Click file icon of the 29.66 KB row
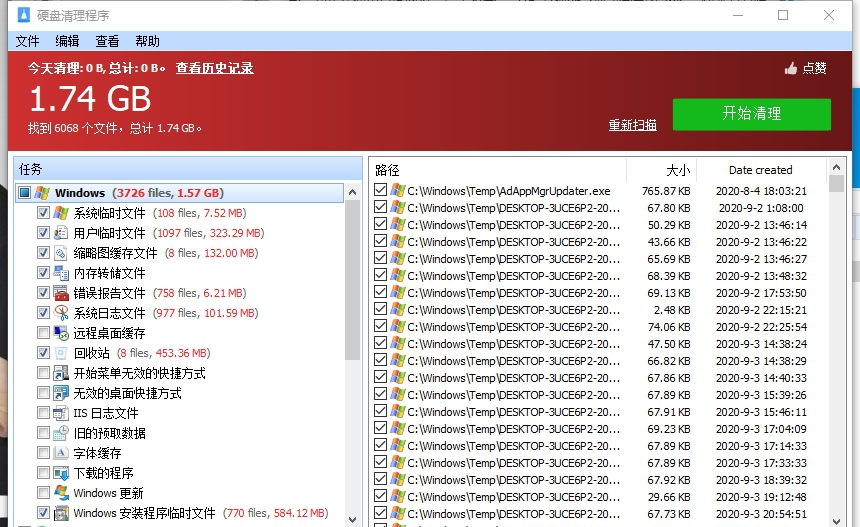 [x=398, y=496]
